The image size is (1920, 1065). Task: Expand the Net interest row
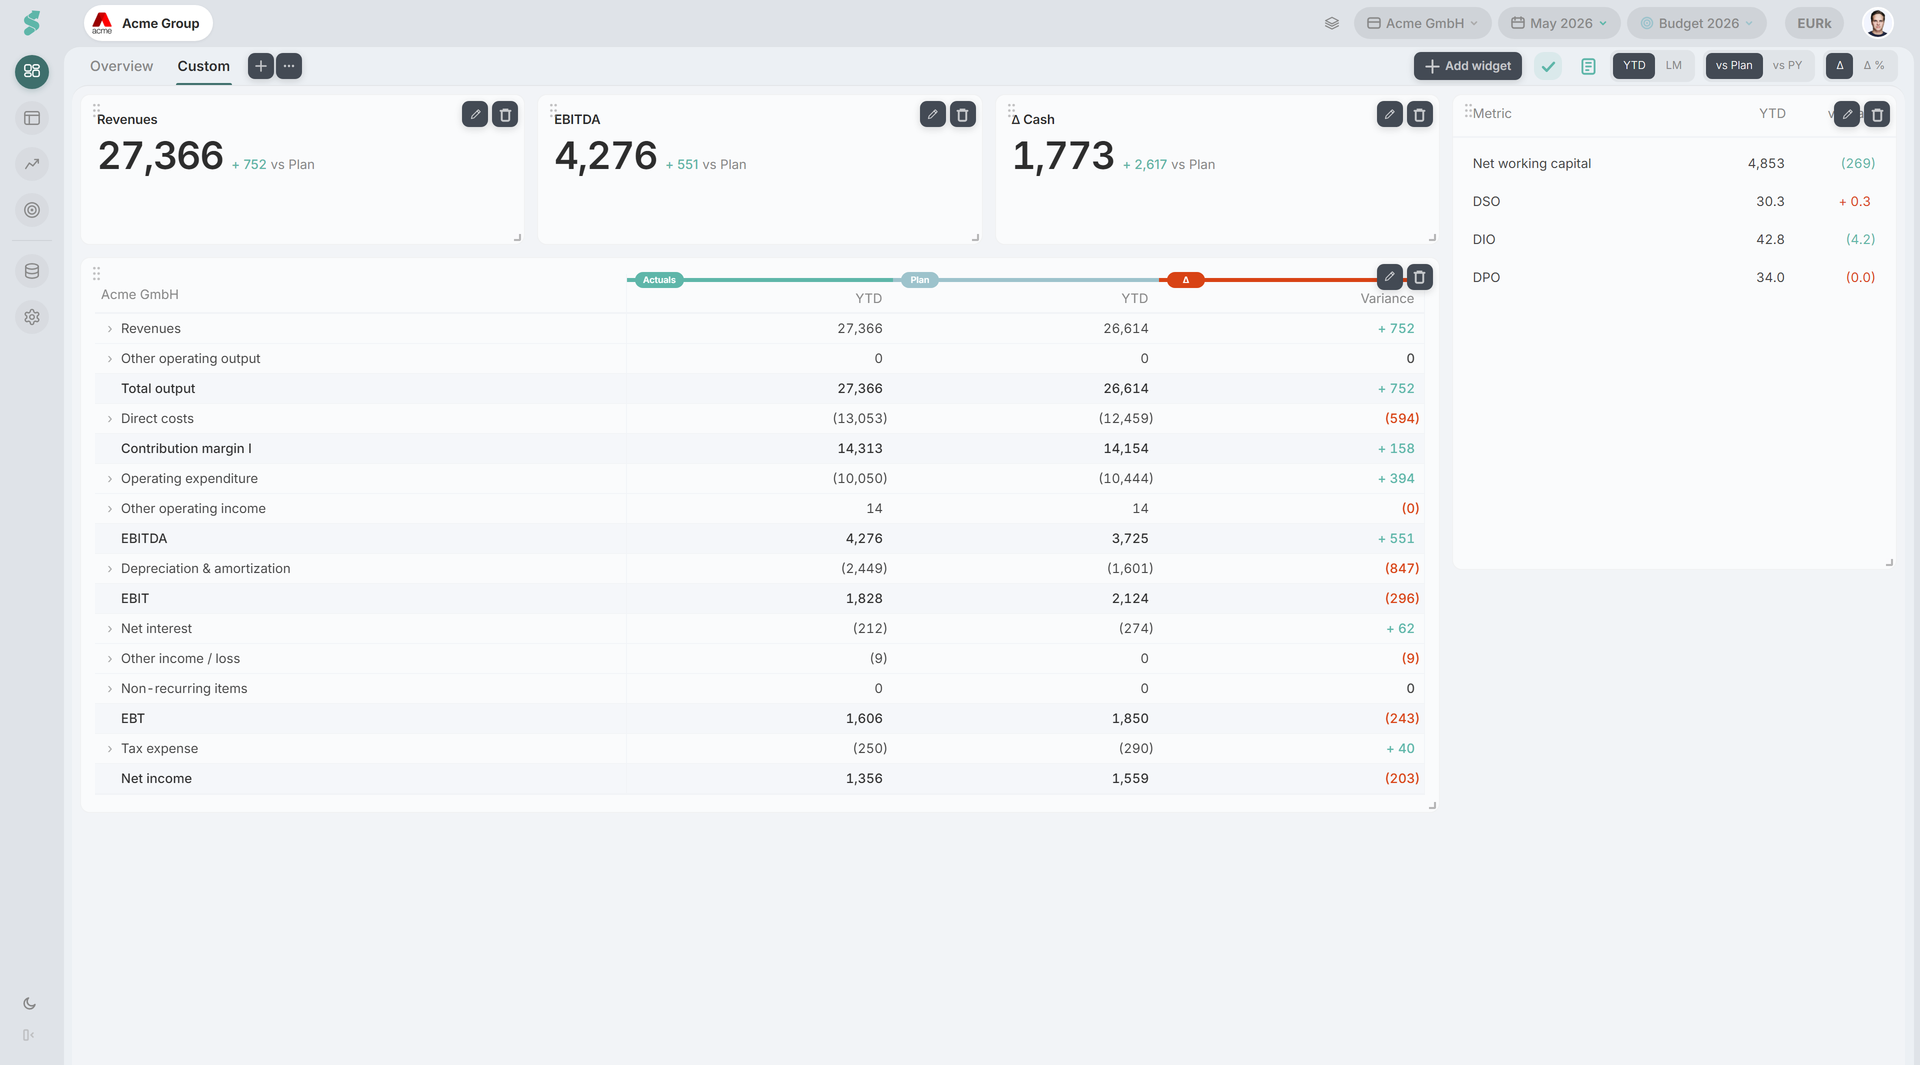point(110,629)
